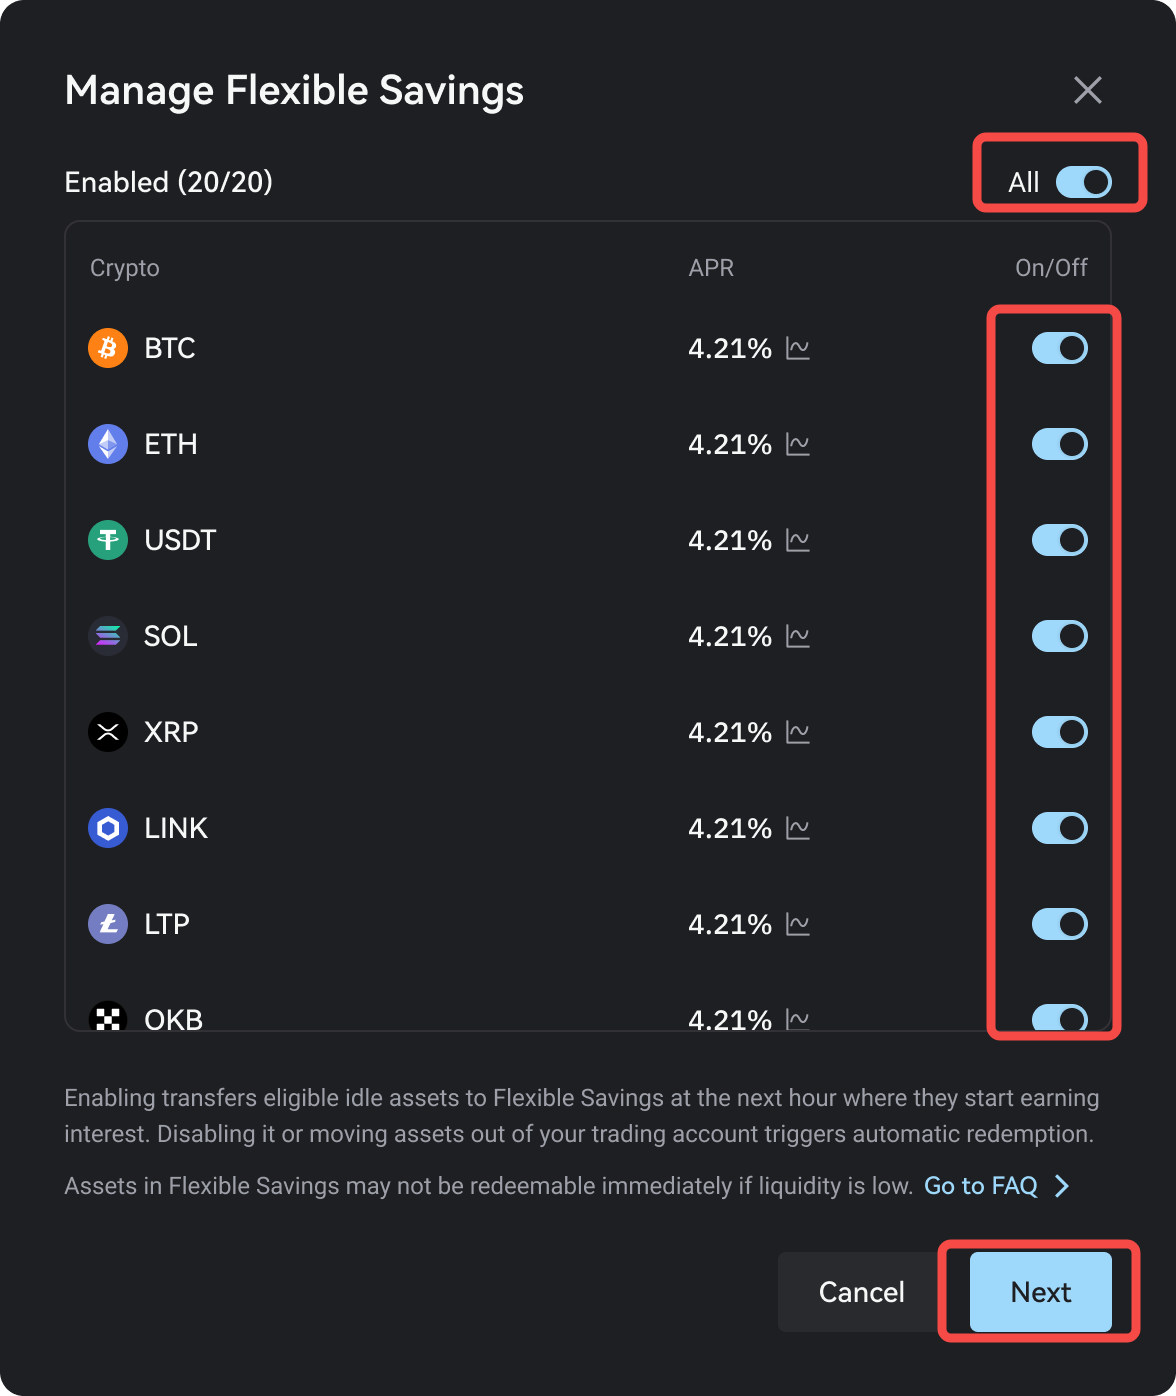Turn off SOL savings switch

1060,636
